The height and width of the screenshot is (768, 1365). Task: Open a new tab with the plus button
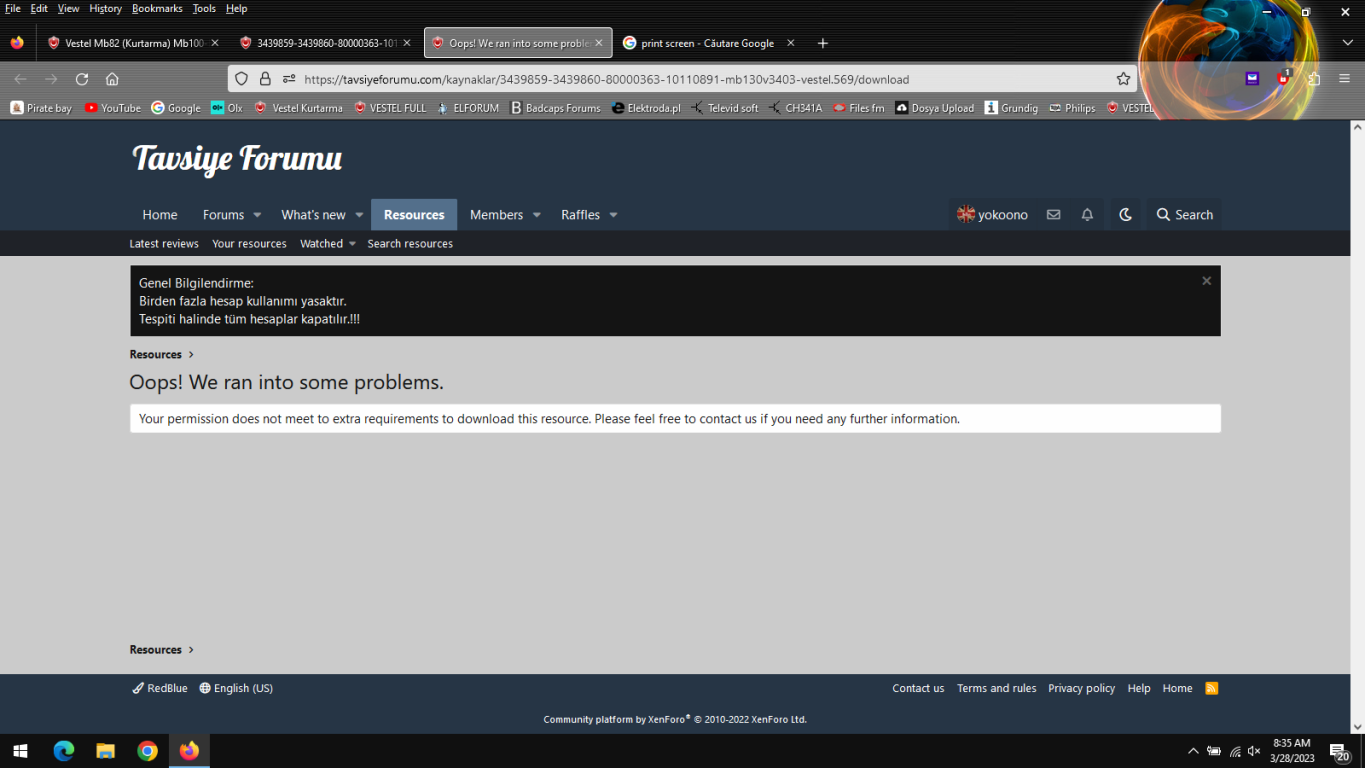[823, 43]
